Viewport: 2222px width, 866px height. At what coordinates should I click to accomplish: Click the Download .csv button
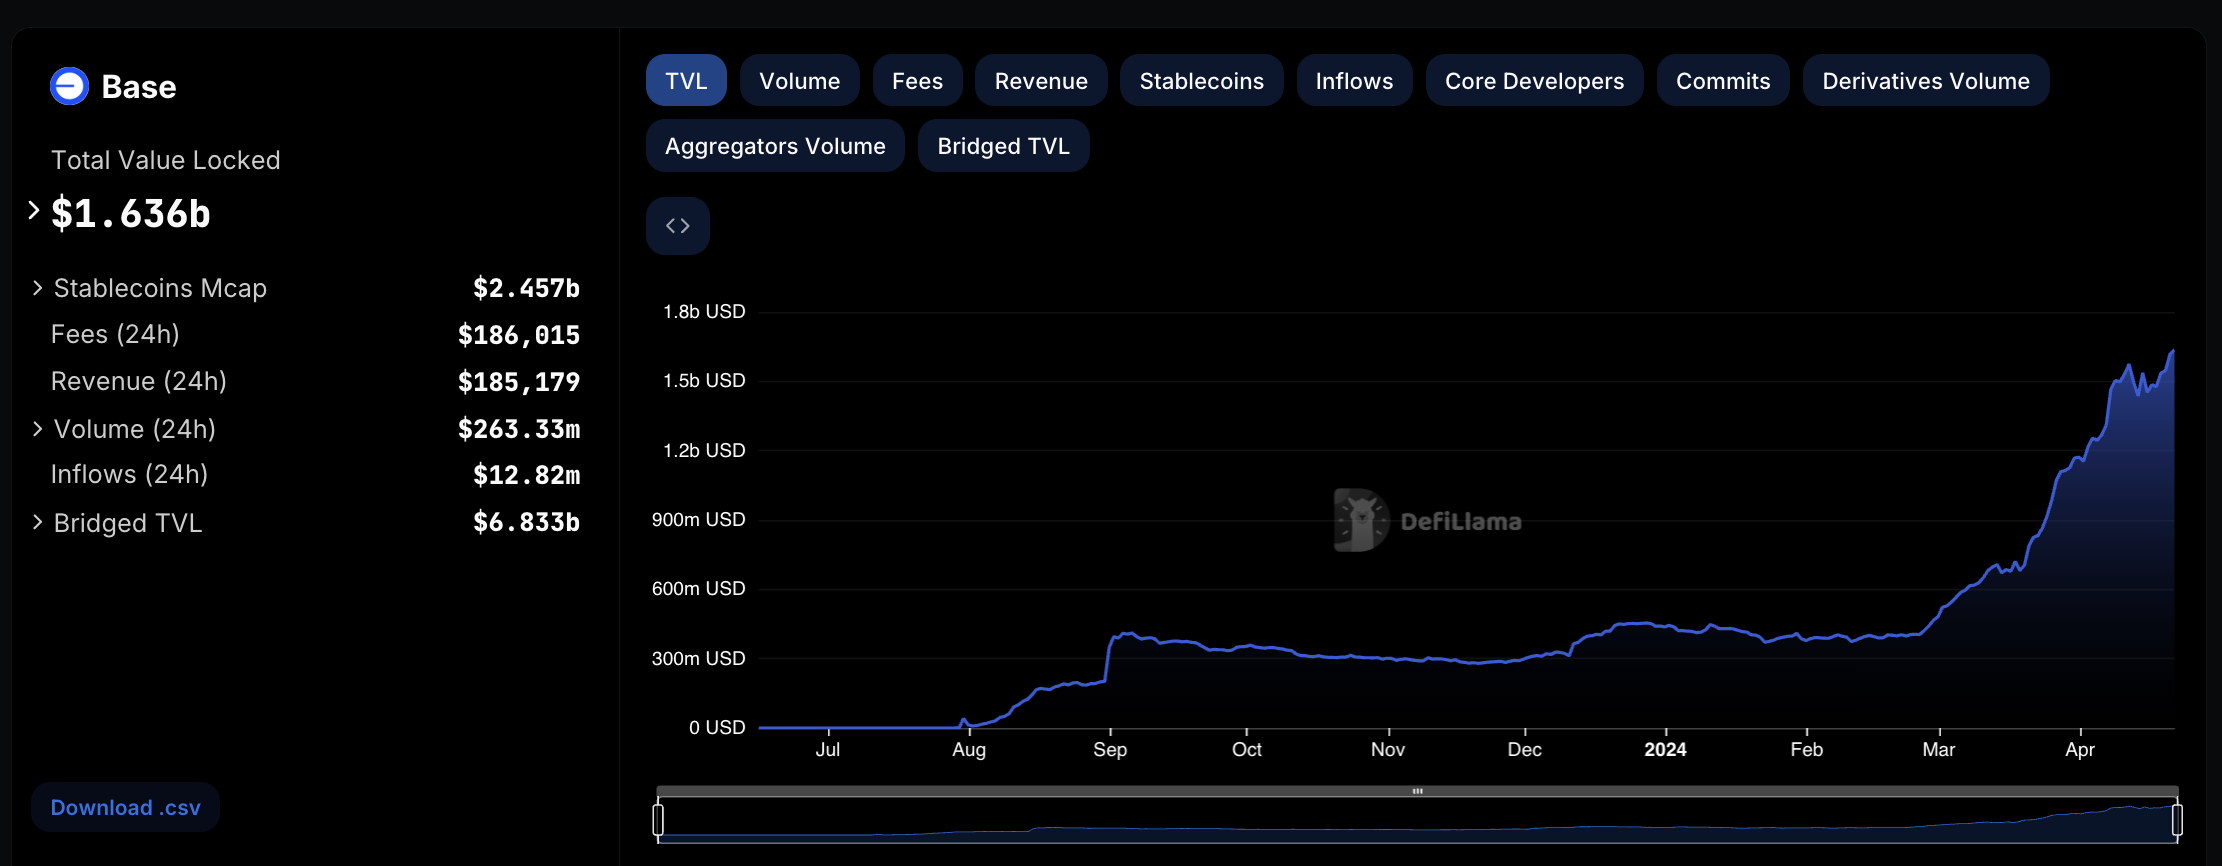point(125,807)
